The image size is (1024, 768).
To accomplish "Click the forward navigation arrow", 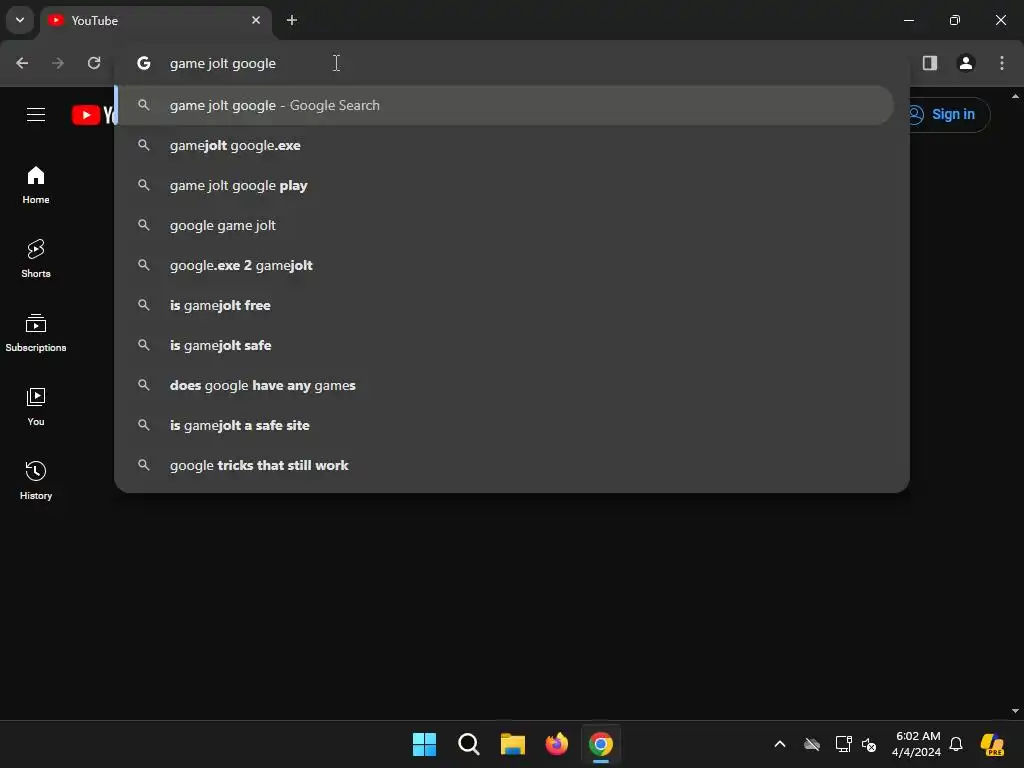I will (x=58, y=63).
